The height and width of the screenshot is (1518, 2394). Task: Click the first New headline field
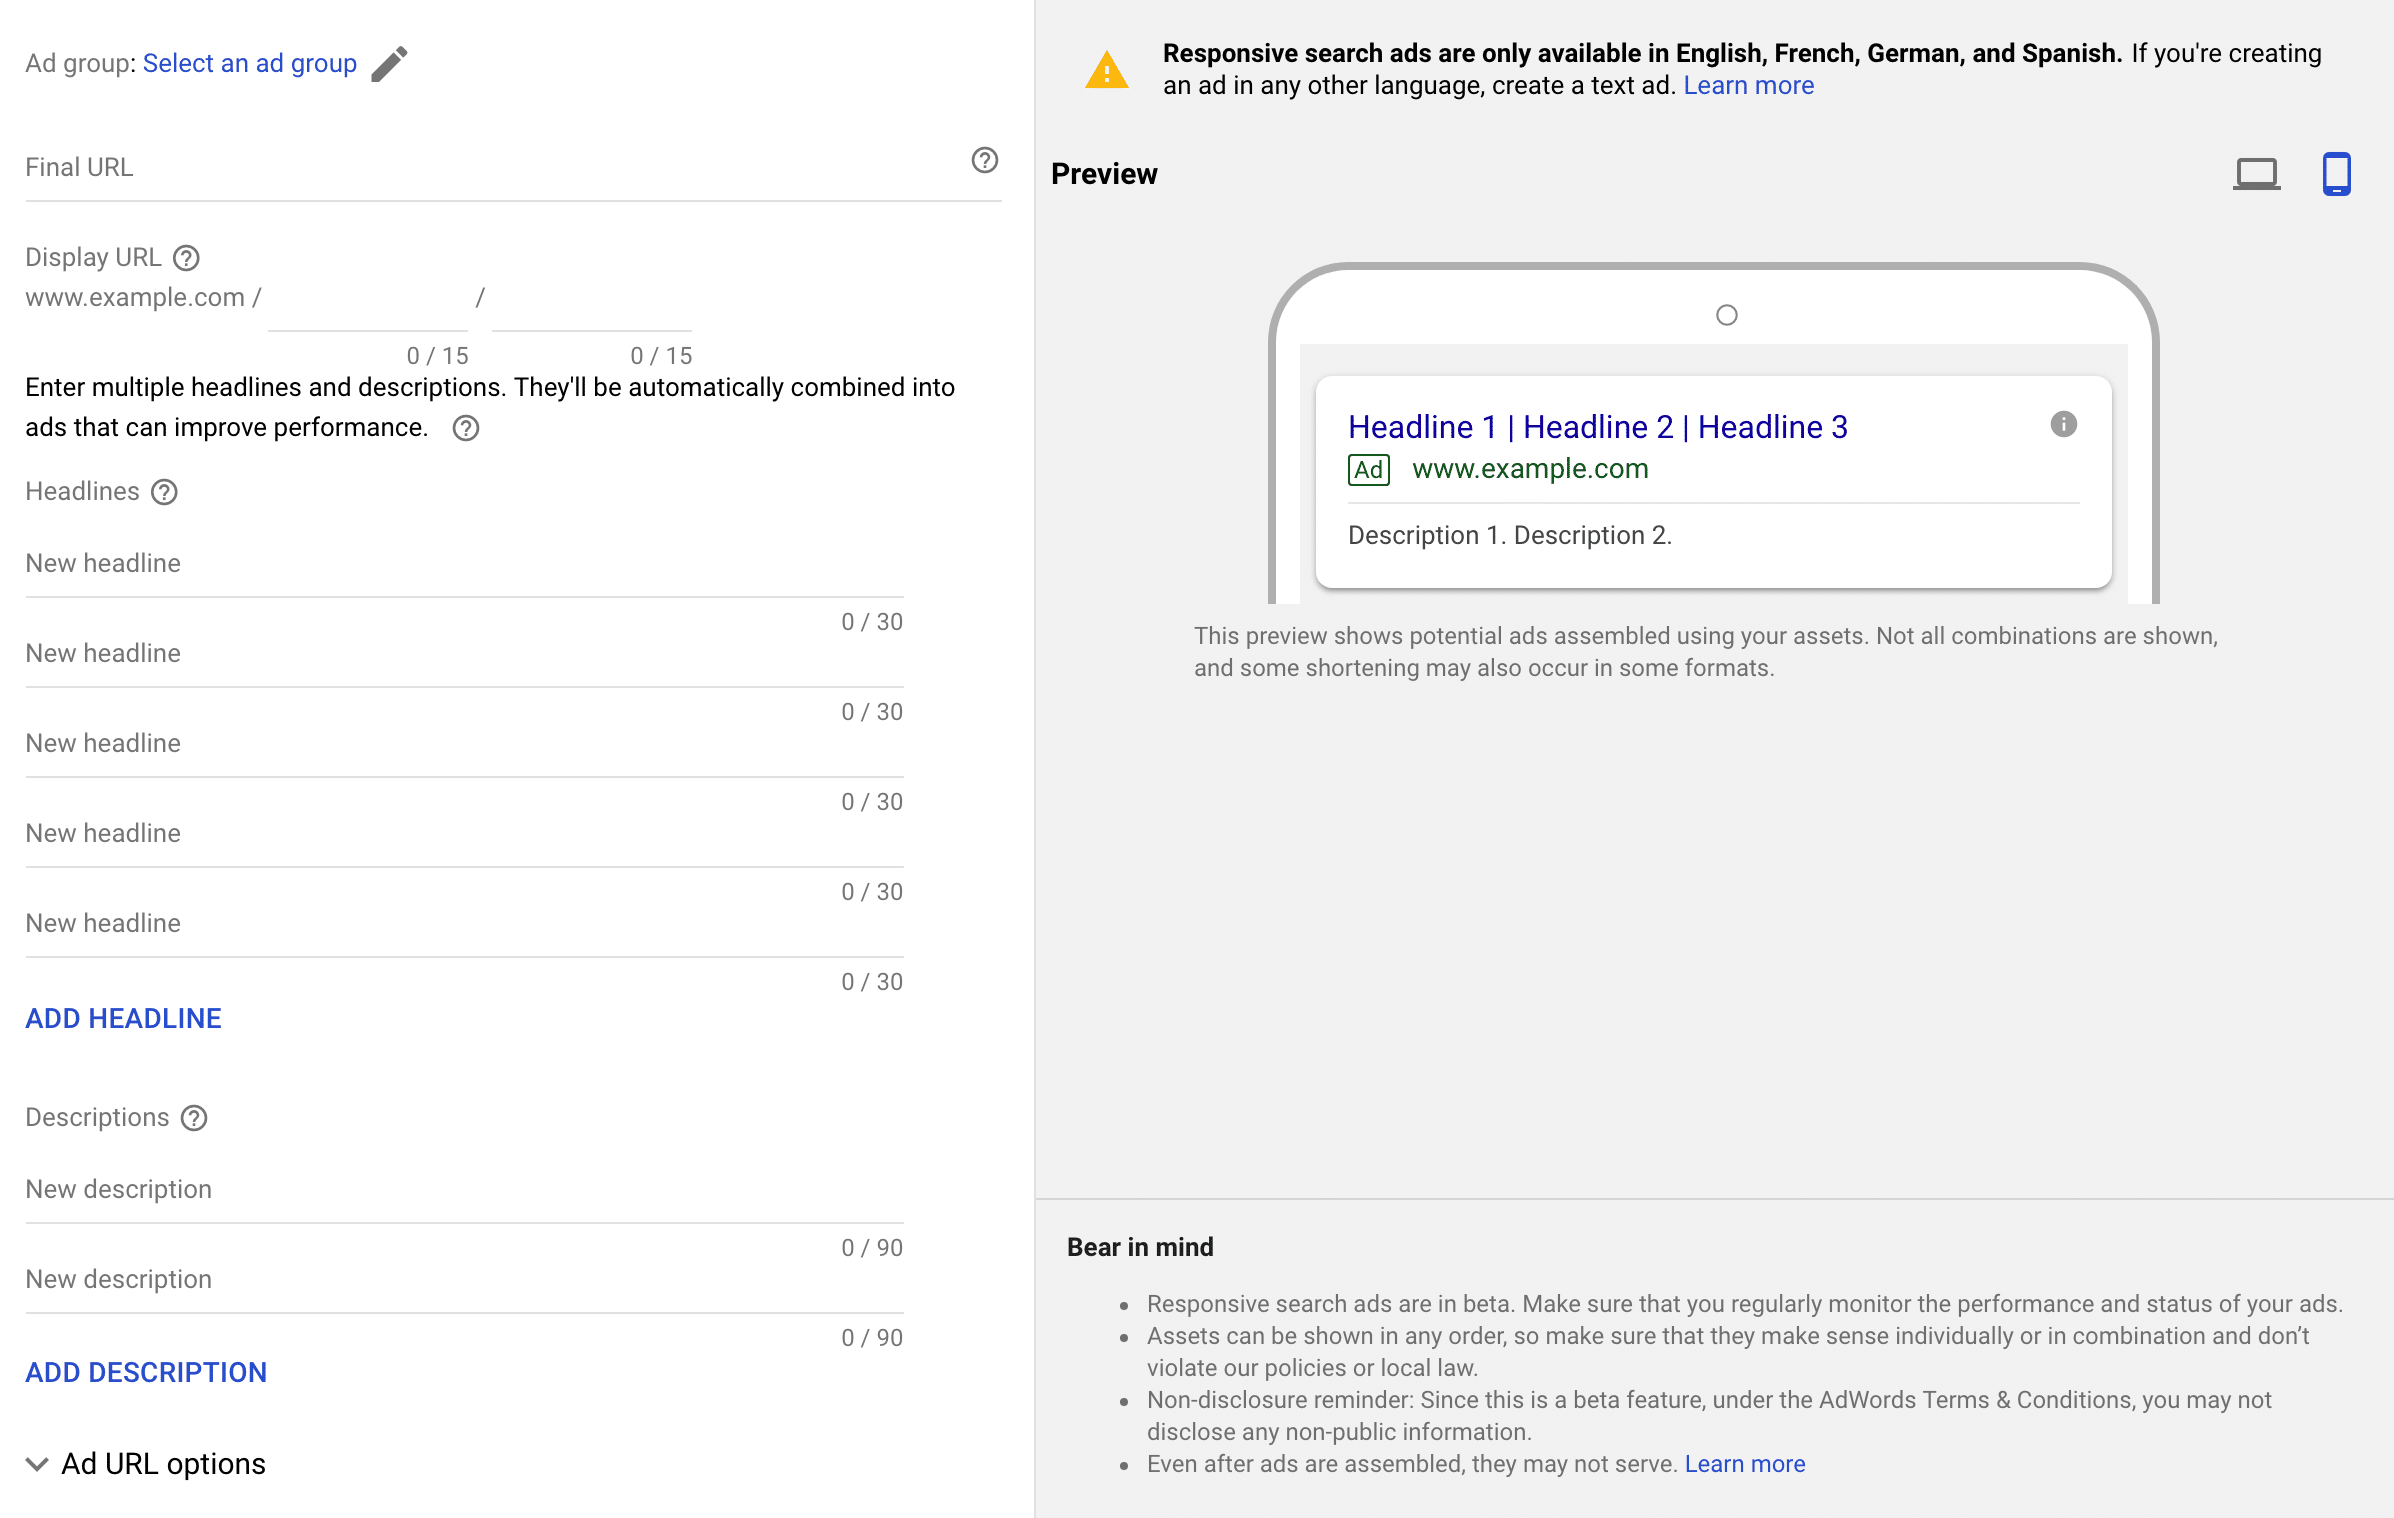click(464, 564)
